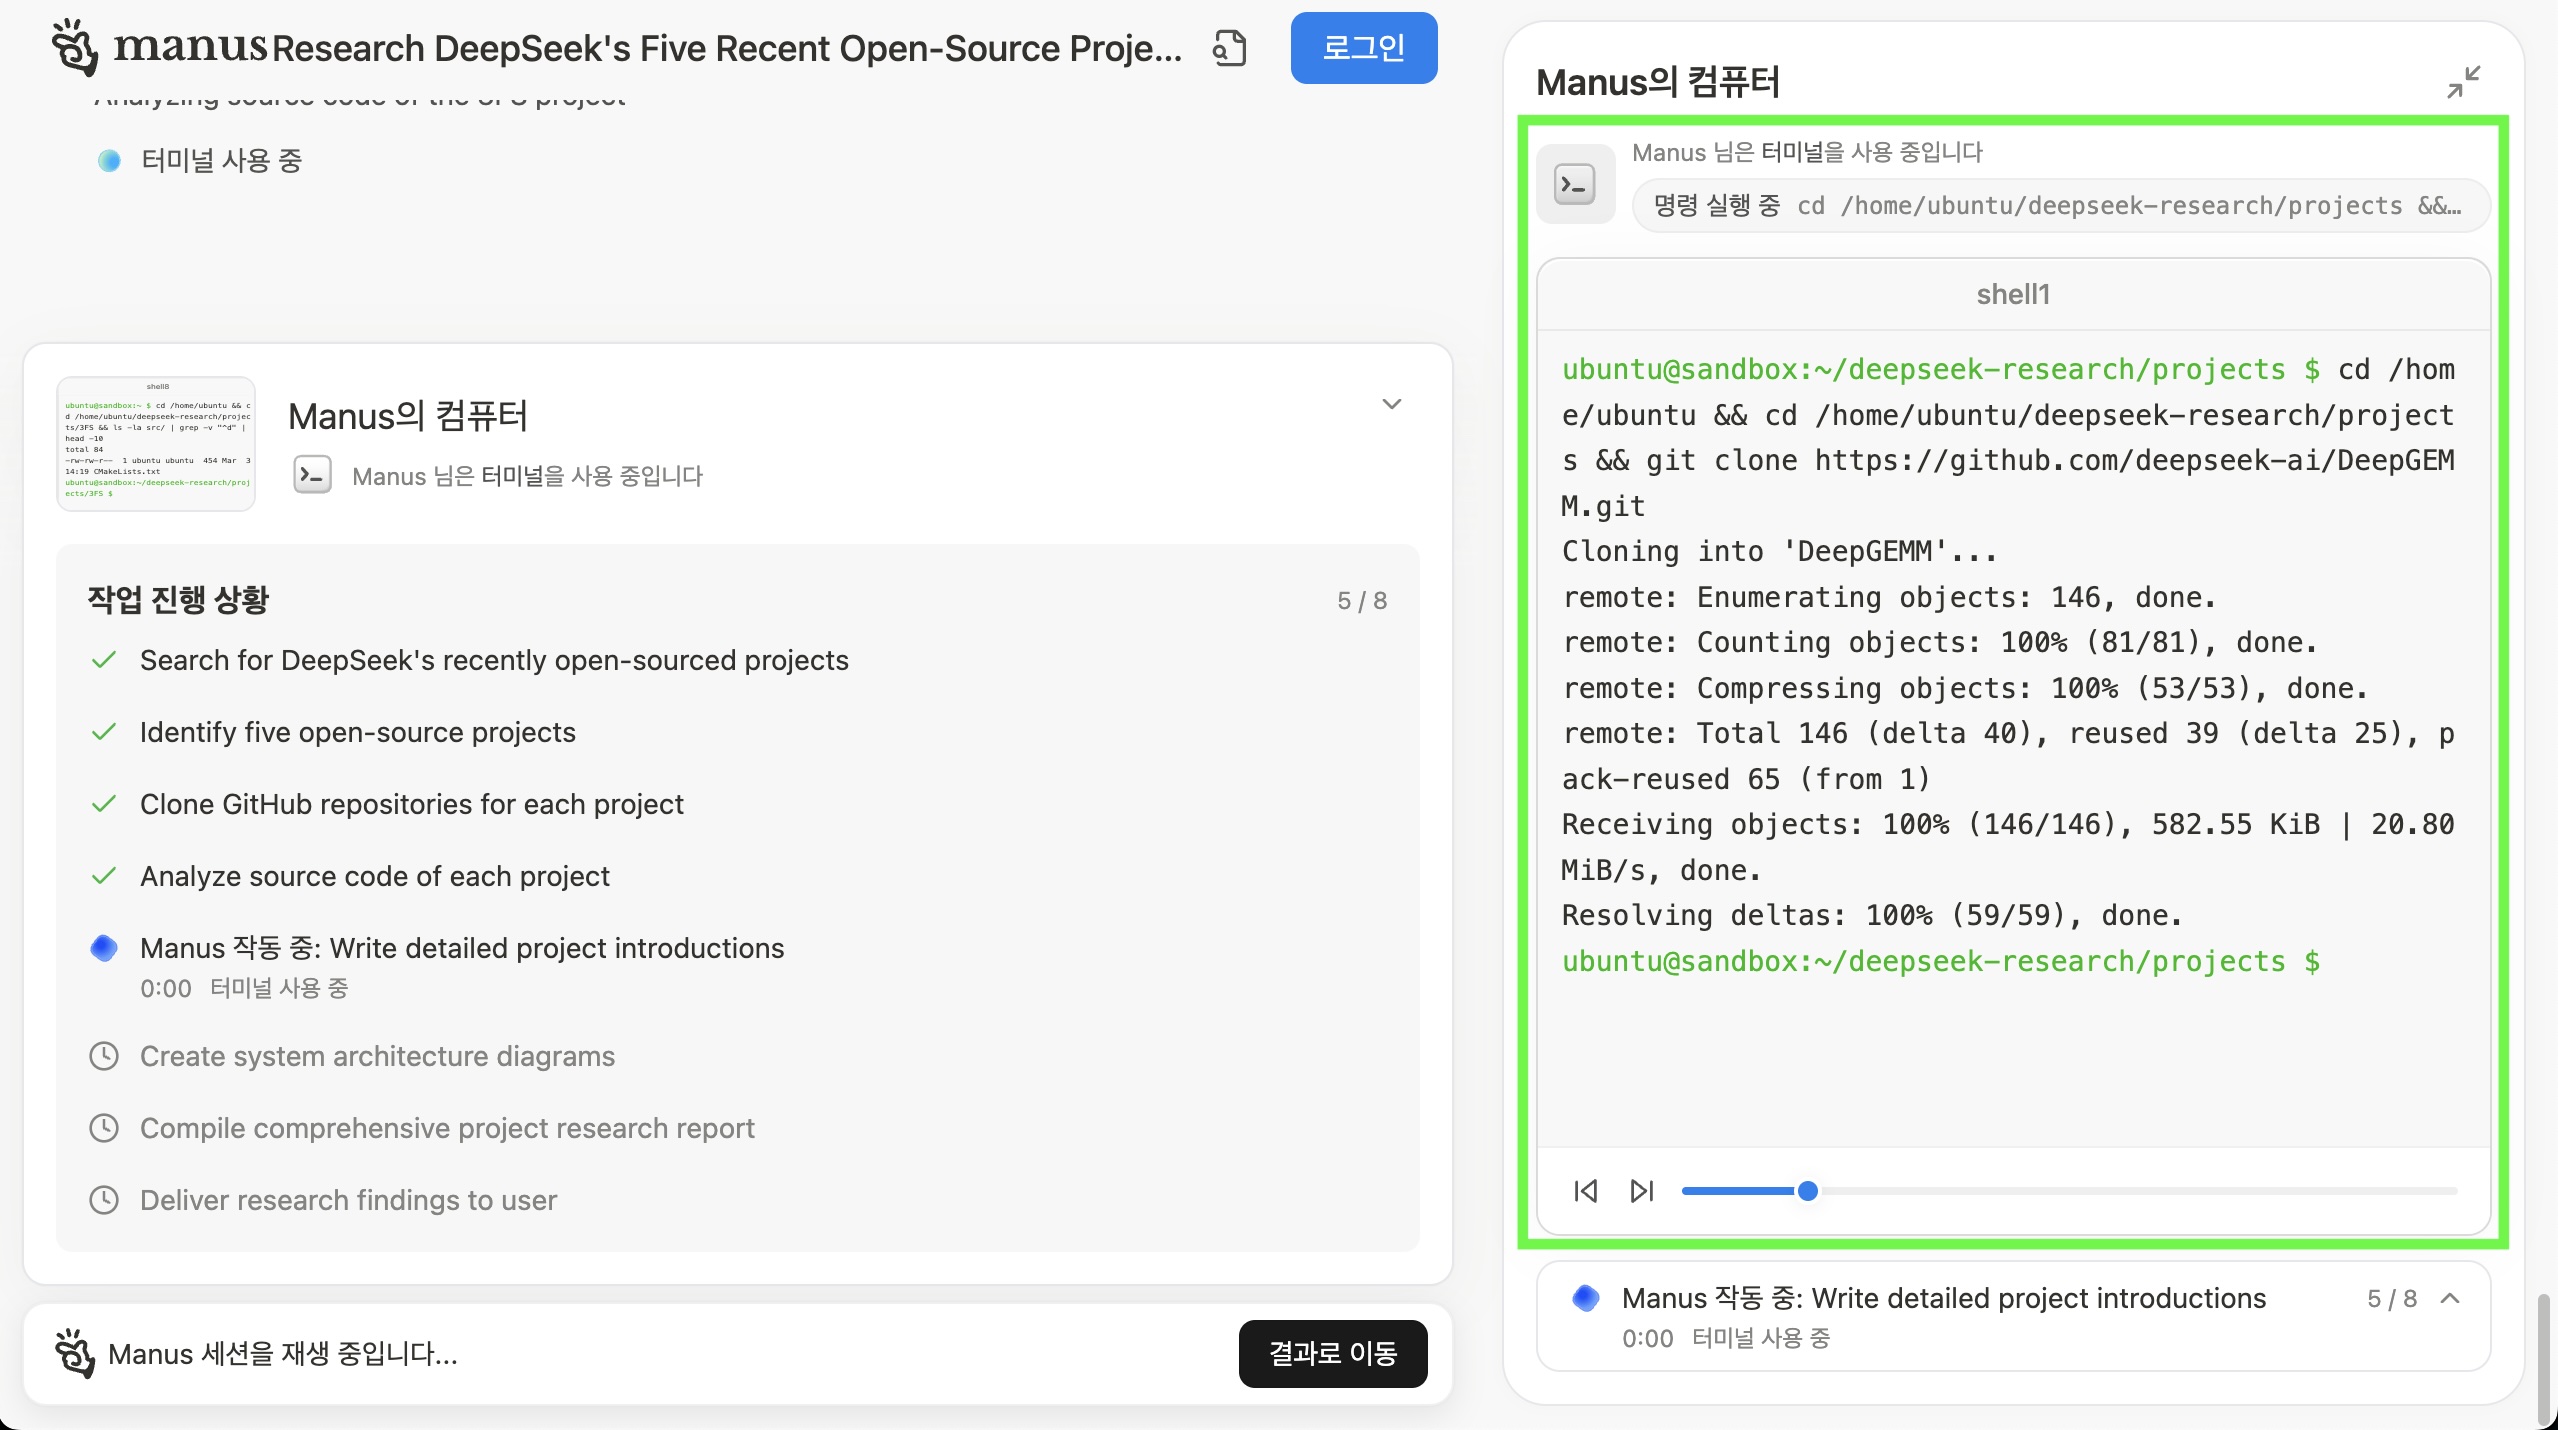The image size is (2558, 1430).
Task: Click the Manus의 컴퓨터 title in right panel
Action: tap(1657, 82)
